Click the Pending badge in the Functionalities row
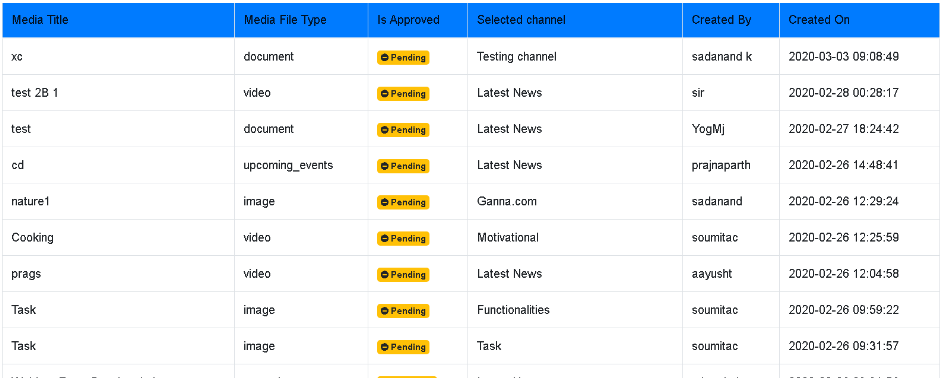This screenshot has width=944, height=391. [403, 310]
